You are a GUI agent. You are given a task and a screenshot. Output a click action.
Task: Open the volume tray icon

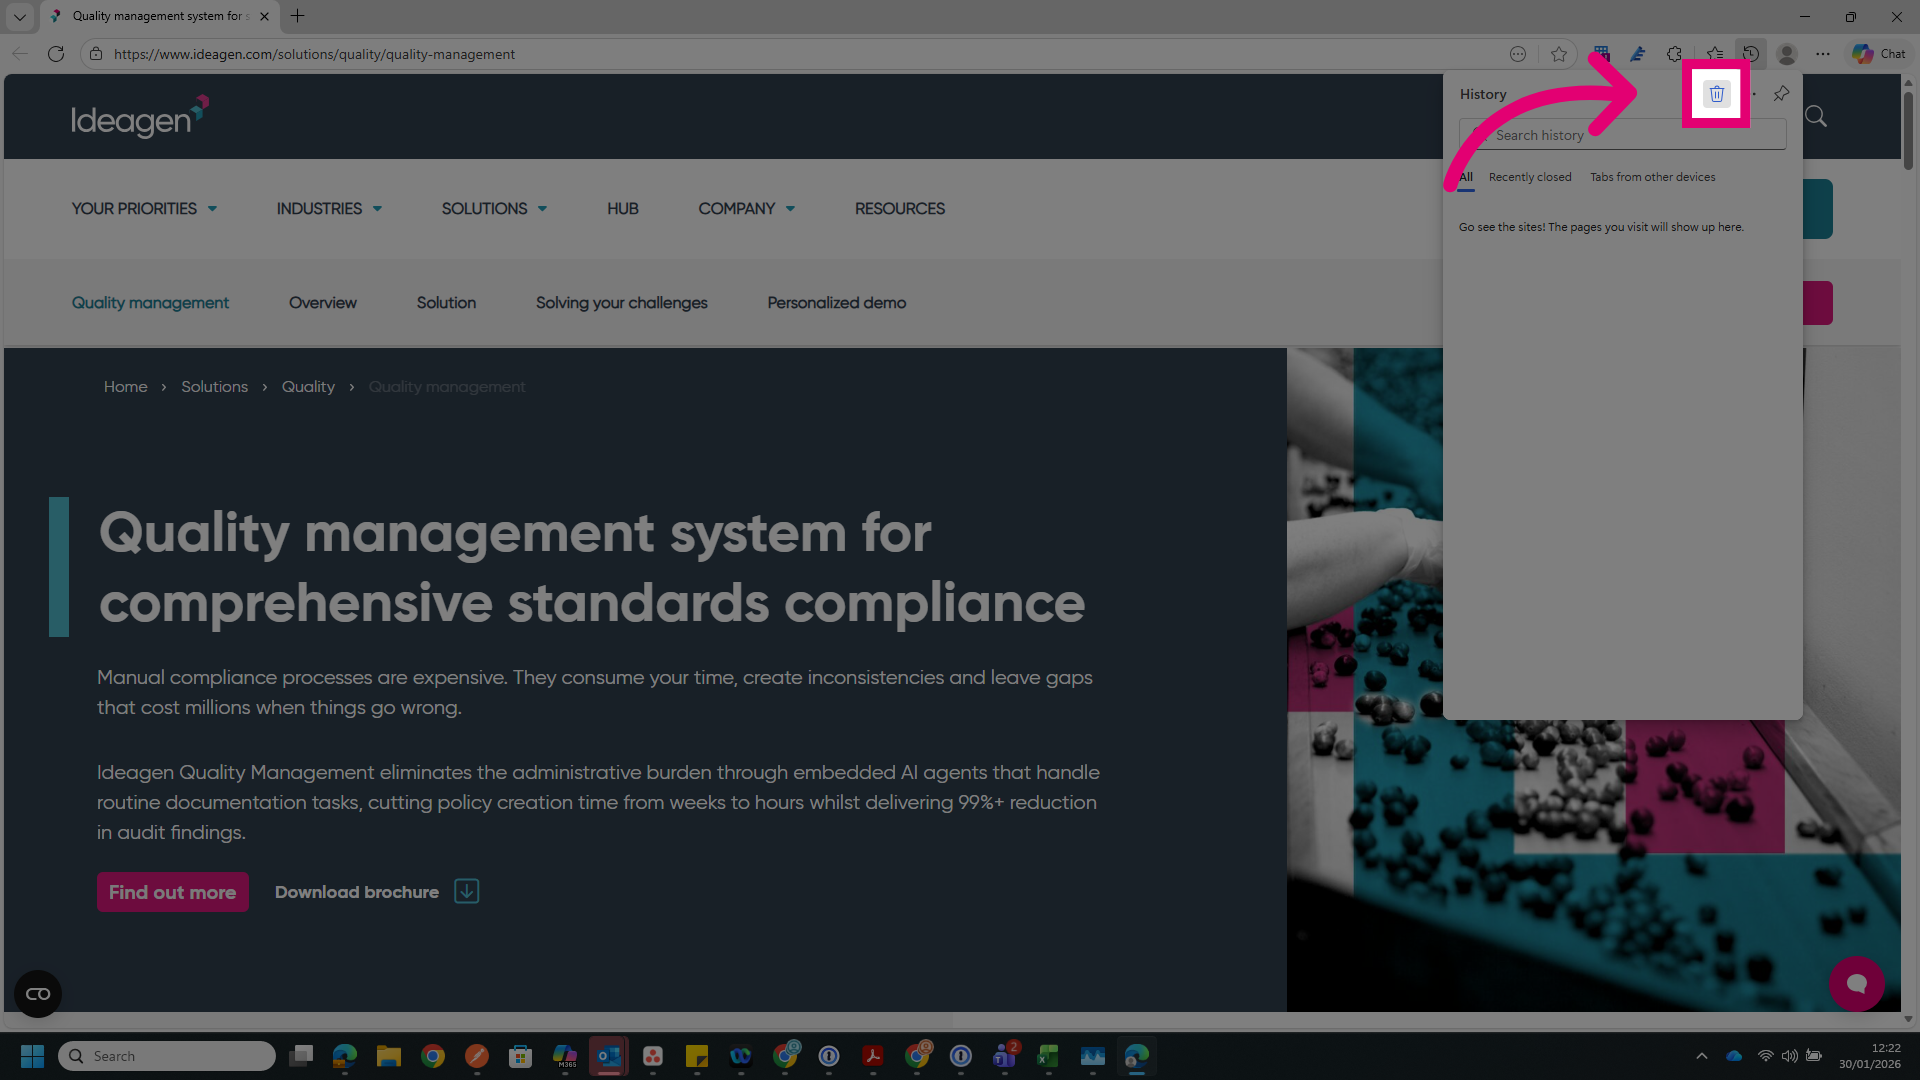click(x=1789, y=1056)
